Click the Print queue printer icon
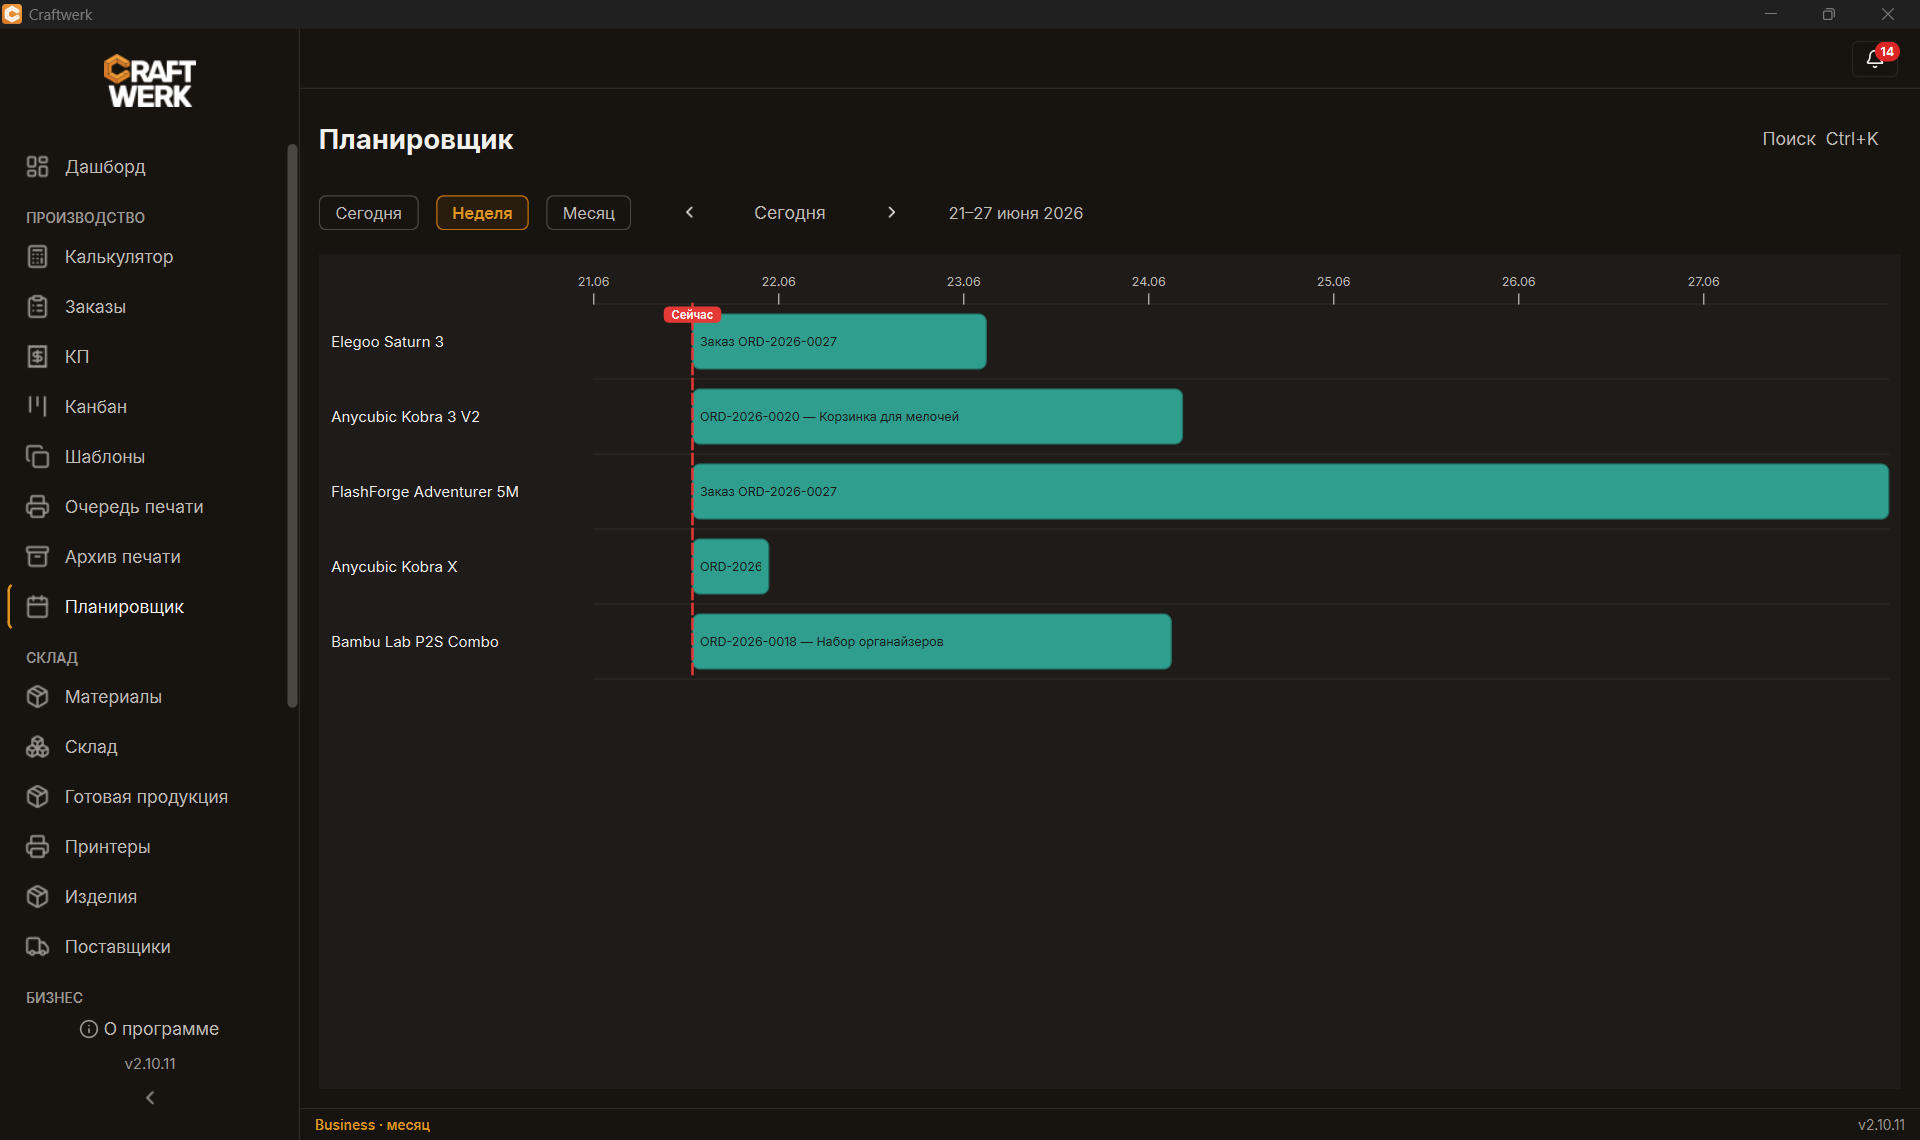The height and width of the screenshot is (1140, 1920). point(37,507)
